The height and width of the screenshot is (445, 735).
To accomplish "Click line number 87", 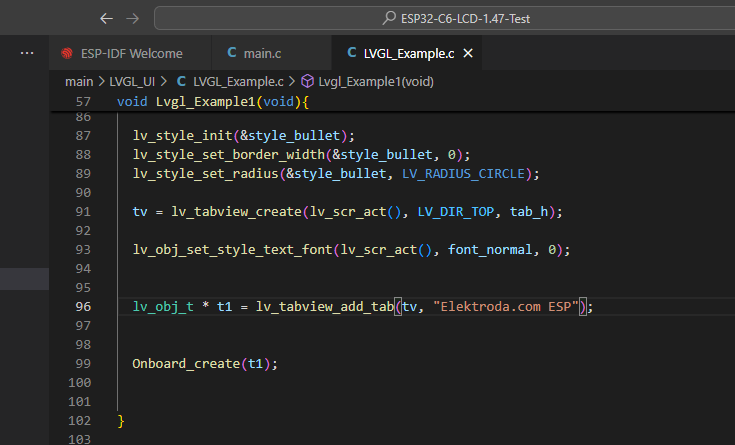I will [83, 136].
